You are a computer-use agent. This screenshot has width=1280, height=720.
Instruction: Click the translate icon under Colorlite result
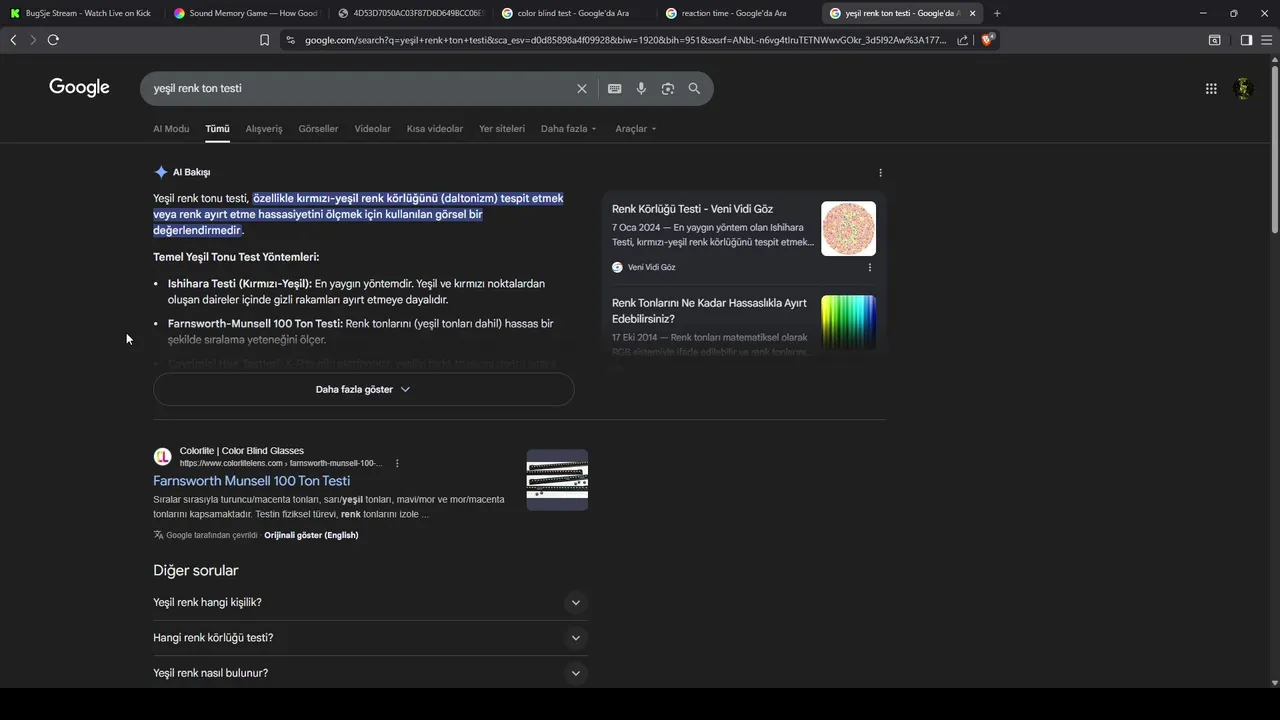pyautogui.click(x=158, y=535)
